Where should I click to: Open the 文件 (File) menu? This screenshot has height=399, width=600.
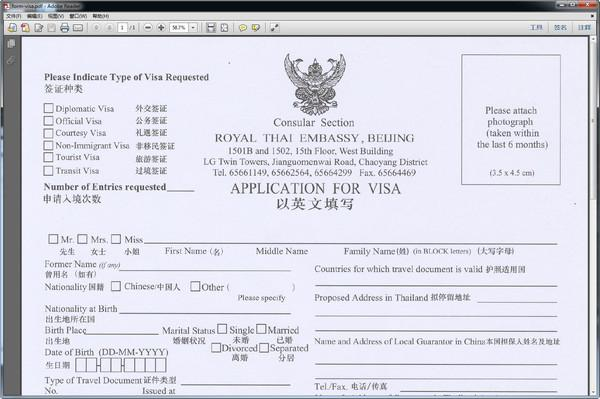[13, 16]
